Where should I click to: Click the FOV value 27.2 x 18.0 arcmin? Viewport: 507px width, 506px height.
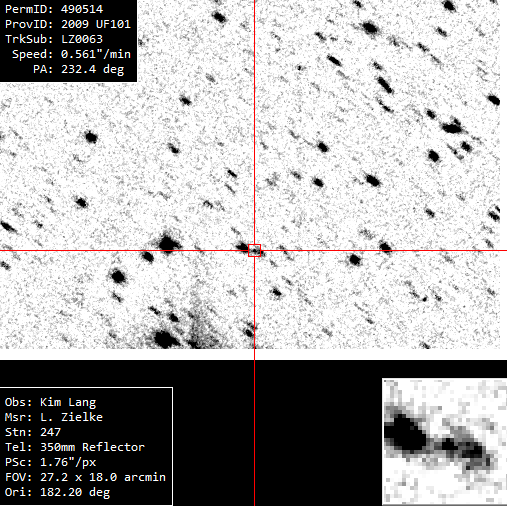(103, 477)
